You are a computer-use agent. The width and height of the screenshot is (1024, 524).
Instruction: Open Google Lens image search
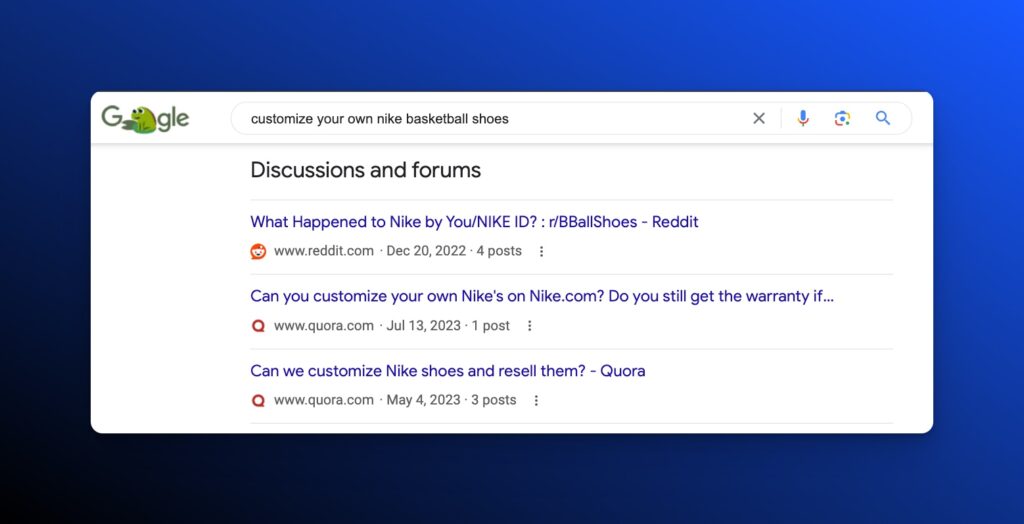coord(842,119)
